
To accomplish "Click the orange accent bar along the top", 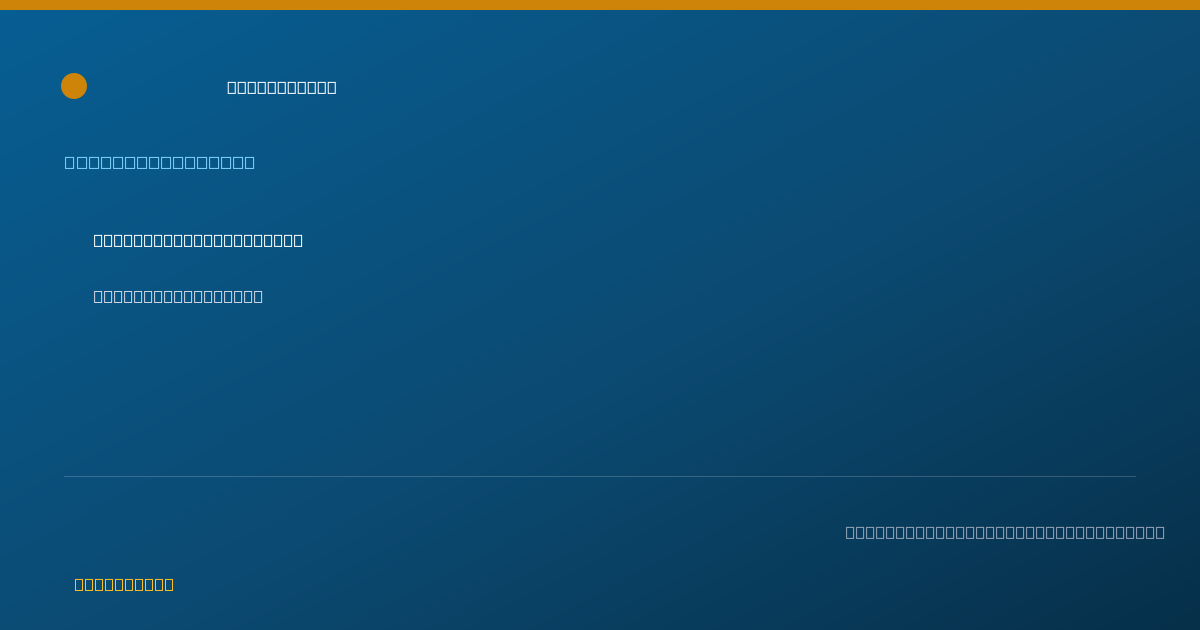I will coord(600,5).
